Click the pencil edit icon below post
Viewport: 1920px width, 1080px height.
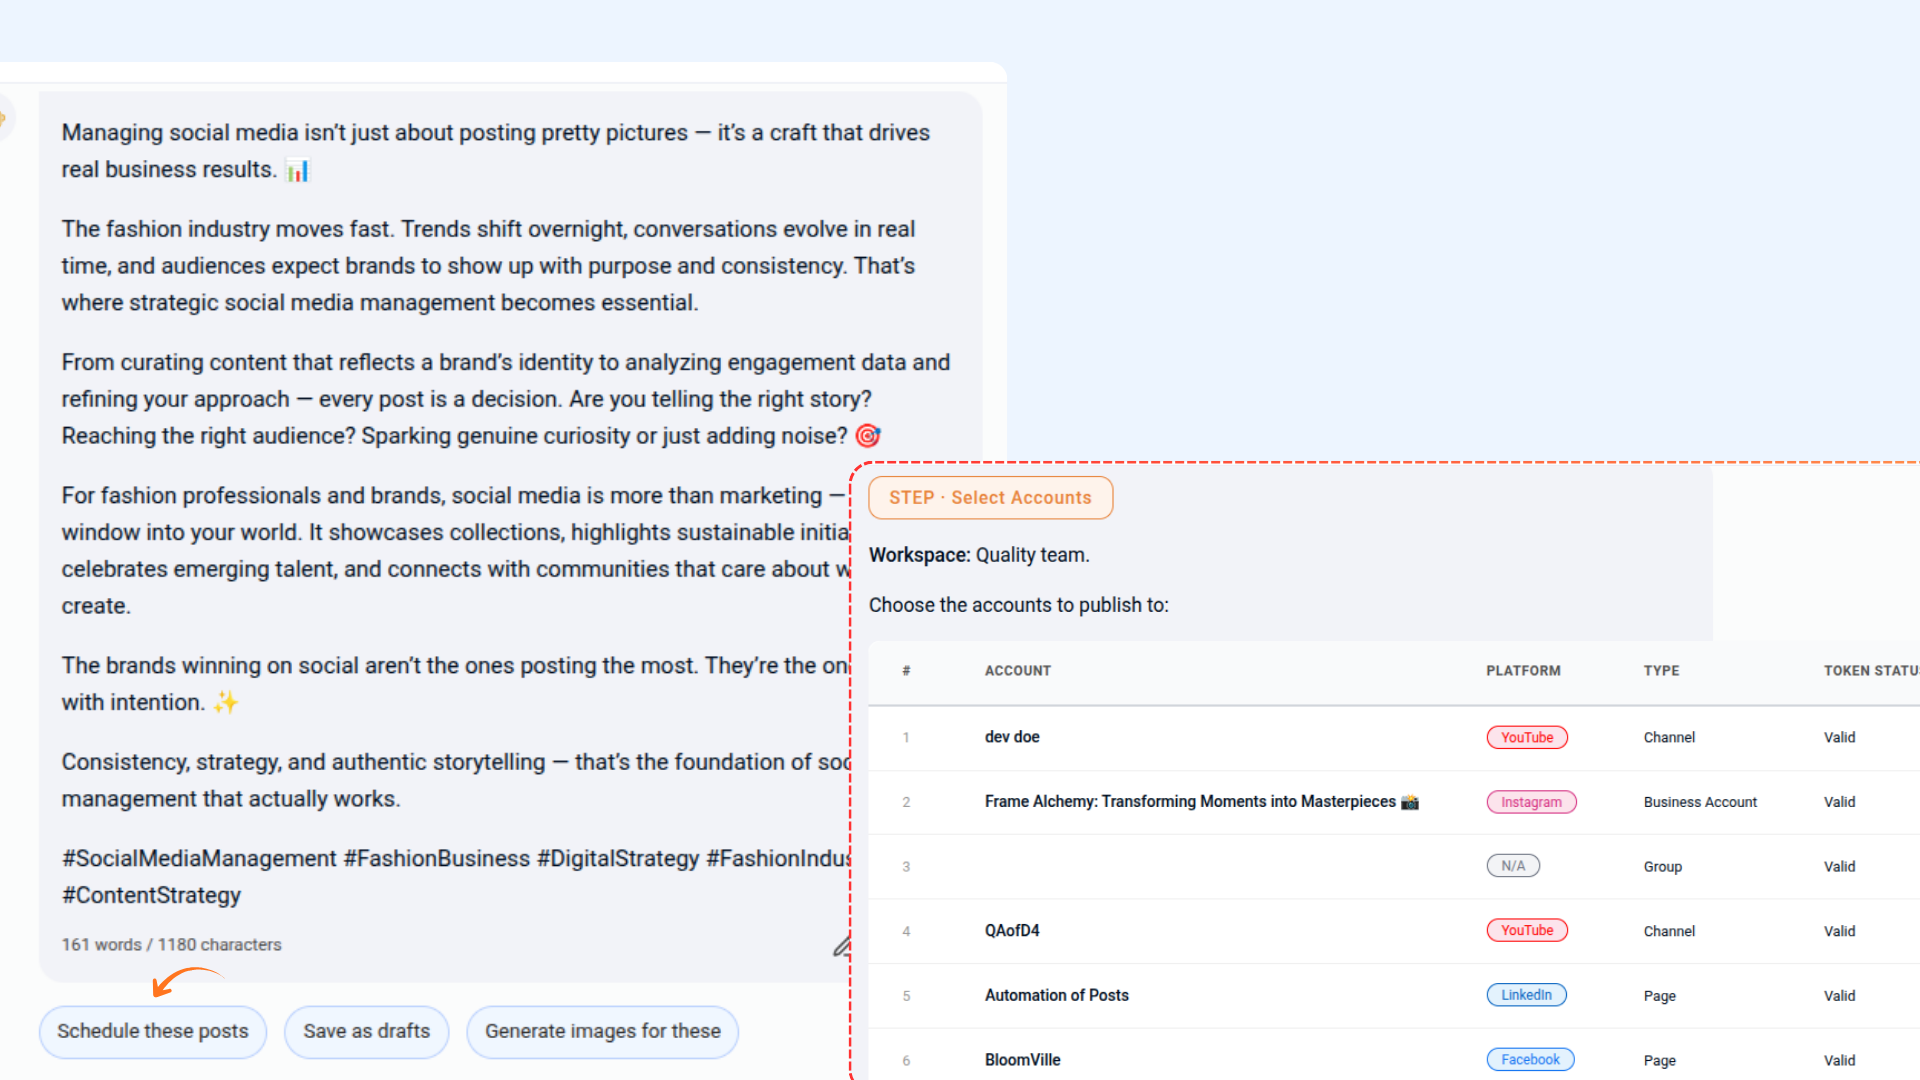pyautogui.click(x=842, y=946)
